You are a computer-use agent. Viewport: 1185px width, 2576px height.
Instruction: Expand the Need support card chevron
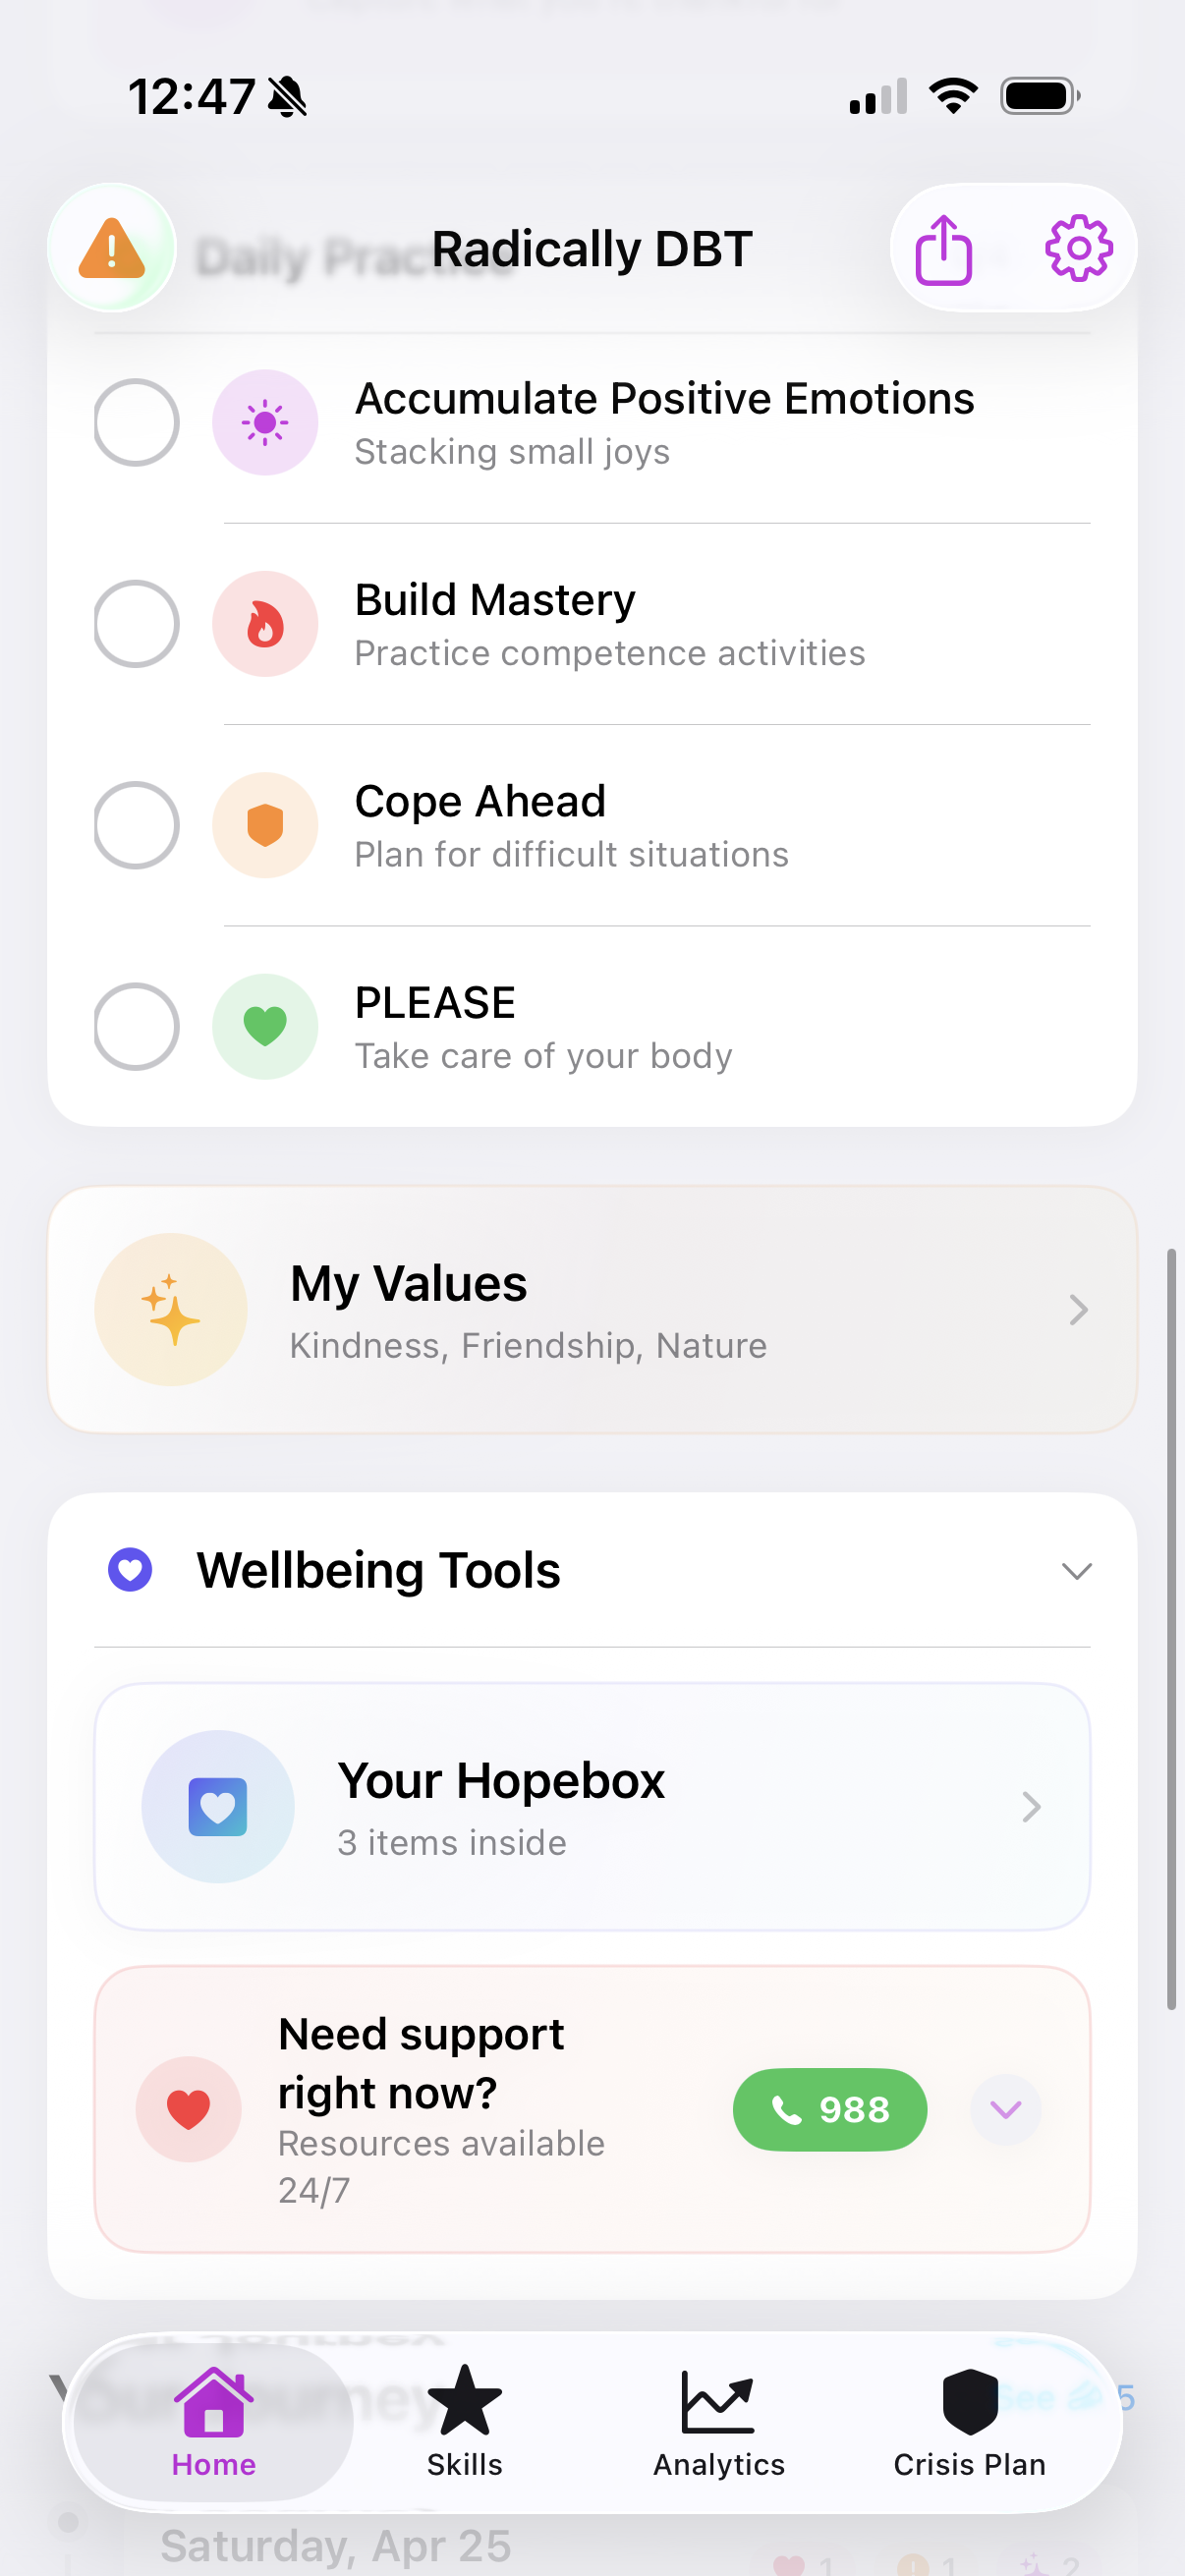1005,2109
